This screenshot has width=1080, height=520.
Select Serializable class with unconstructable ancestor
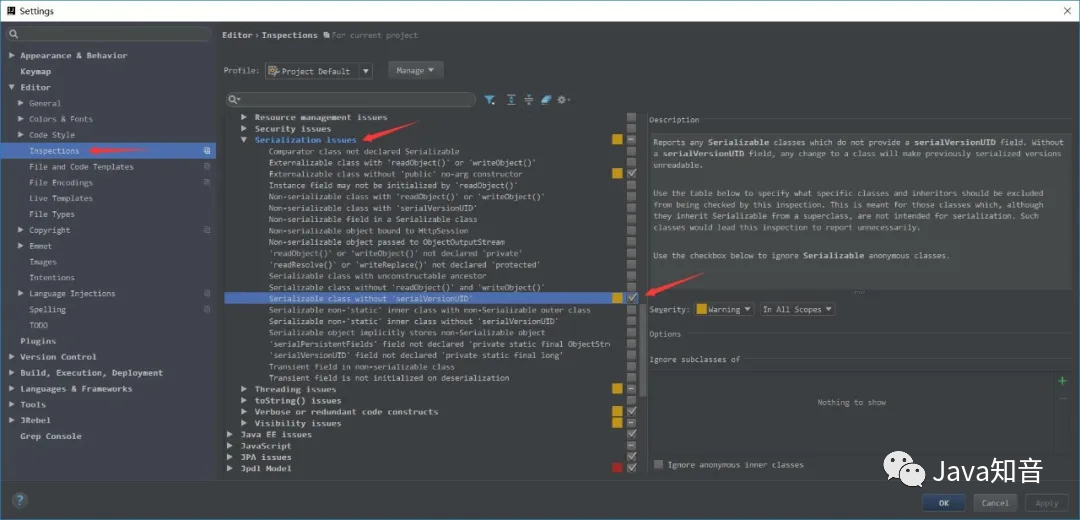point(377,275)
